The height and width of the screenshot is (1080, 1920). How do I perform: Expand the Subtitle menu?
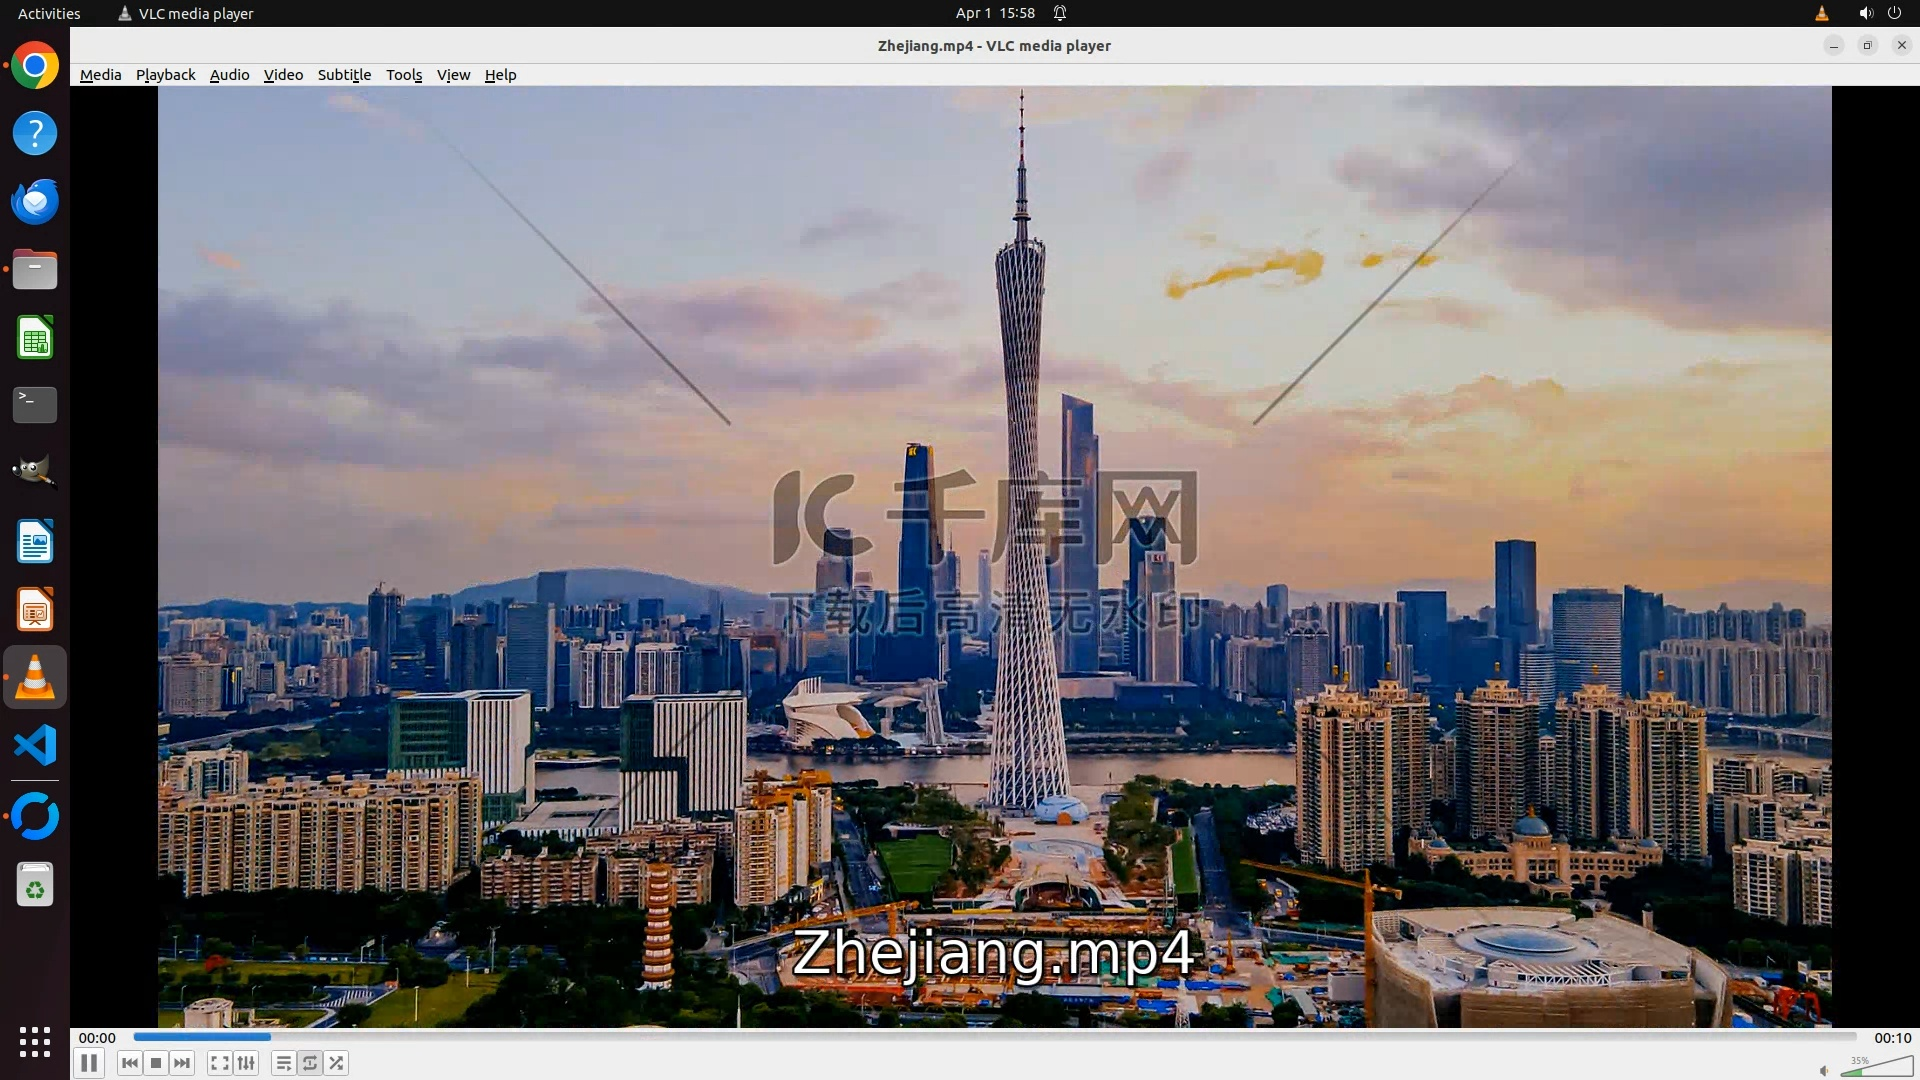point(344,75)
